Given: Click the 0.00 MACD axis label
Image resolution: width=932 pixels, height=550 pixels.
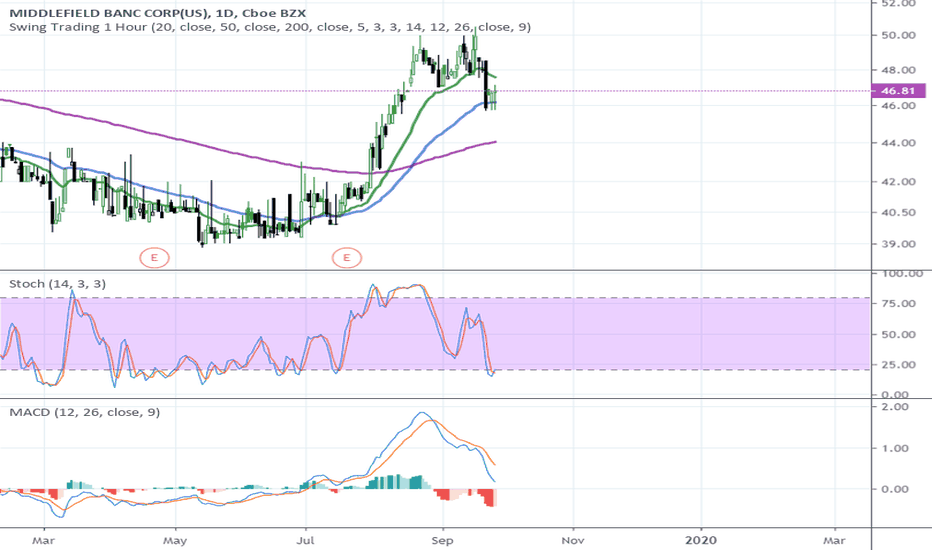Looking at the screenshot, I should point(896,489).
